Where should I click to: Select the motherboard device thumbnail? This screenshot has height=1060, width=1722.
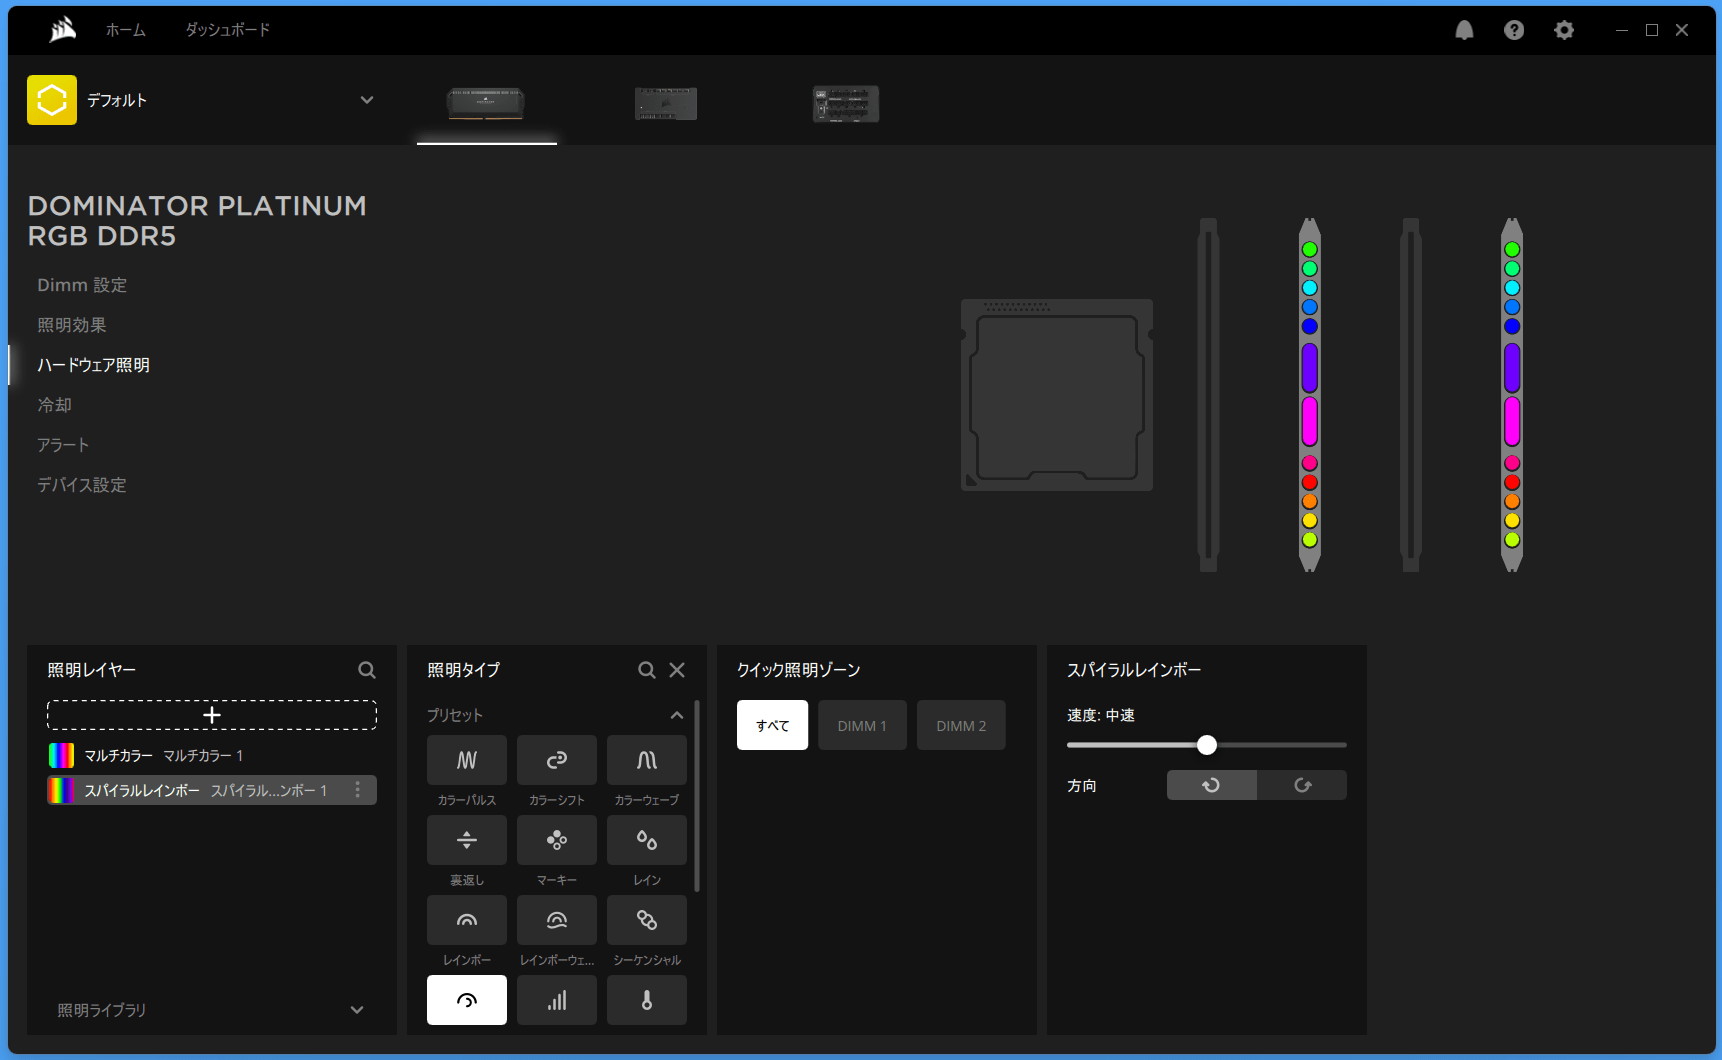pyautogui.click(x=666, y=104)
